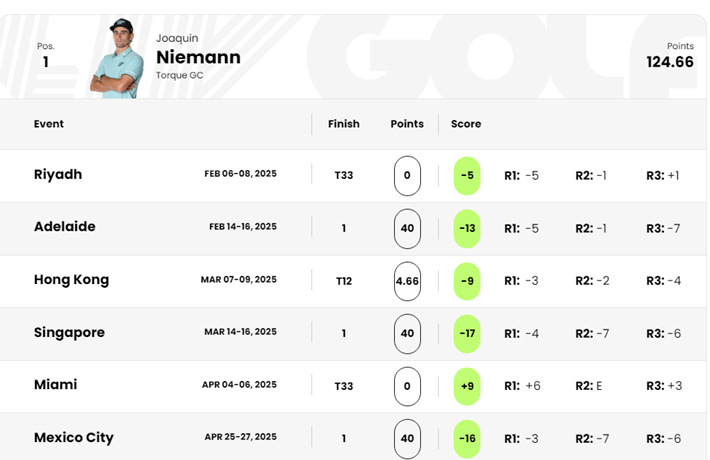
Task: Click the Score column header
Action: pyautogui.click(x=466, y=124)
